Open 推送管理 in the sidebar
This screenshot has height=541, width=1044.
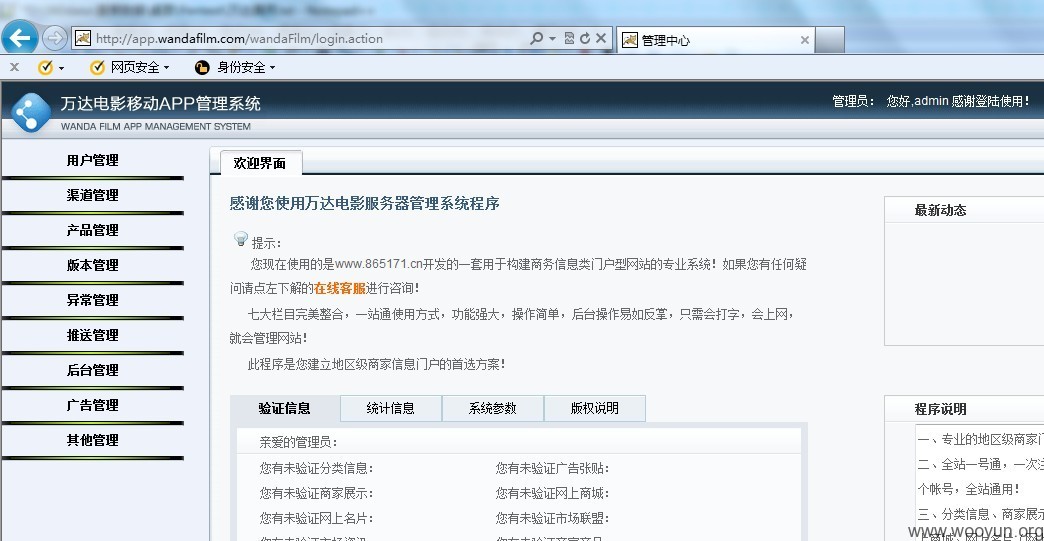93,335
